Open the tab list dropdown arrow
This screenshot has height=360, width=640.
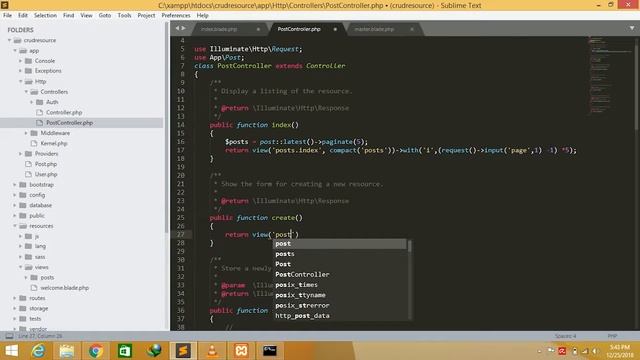[x=632, y=28]
